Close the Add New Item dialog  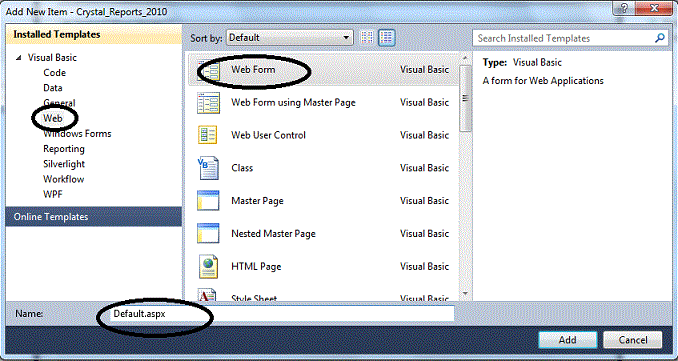(x=655, y=9)
